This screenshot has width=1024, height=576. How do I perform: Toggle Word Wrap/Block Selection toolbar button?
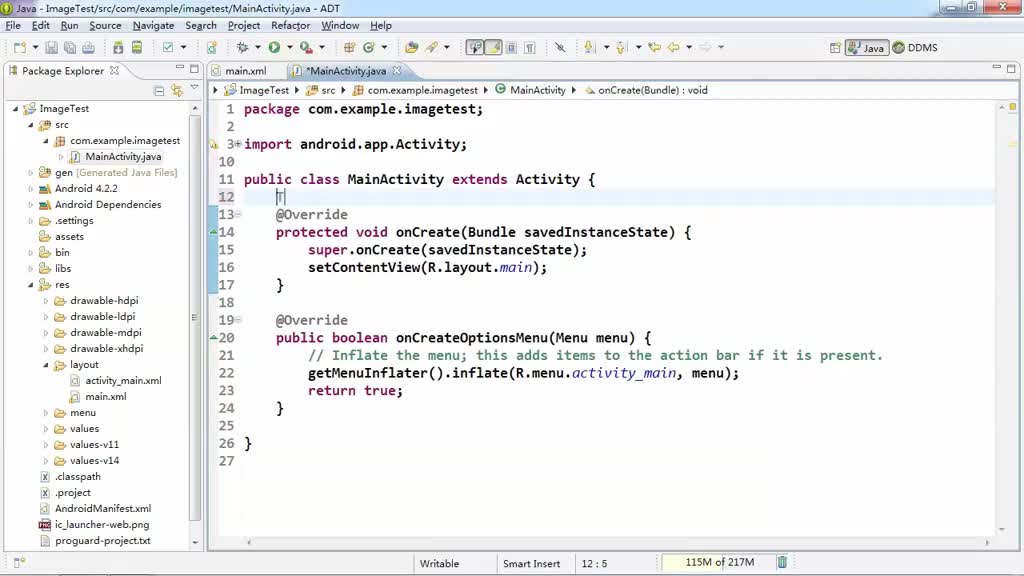point(511,48)
